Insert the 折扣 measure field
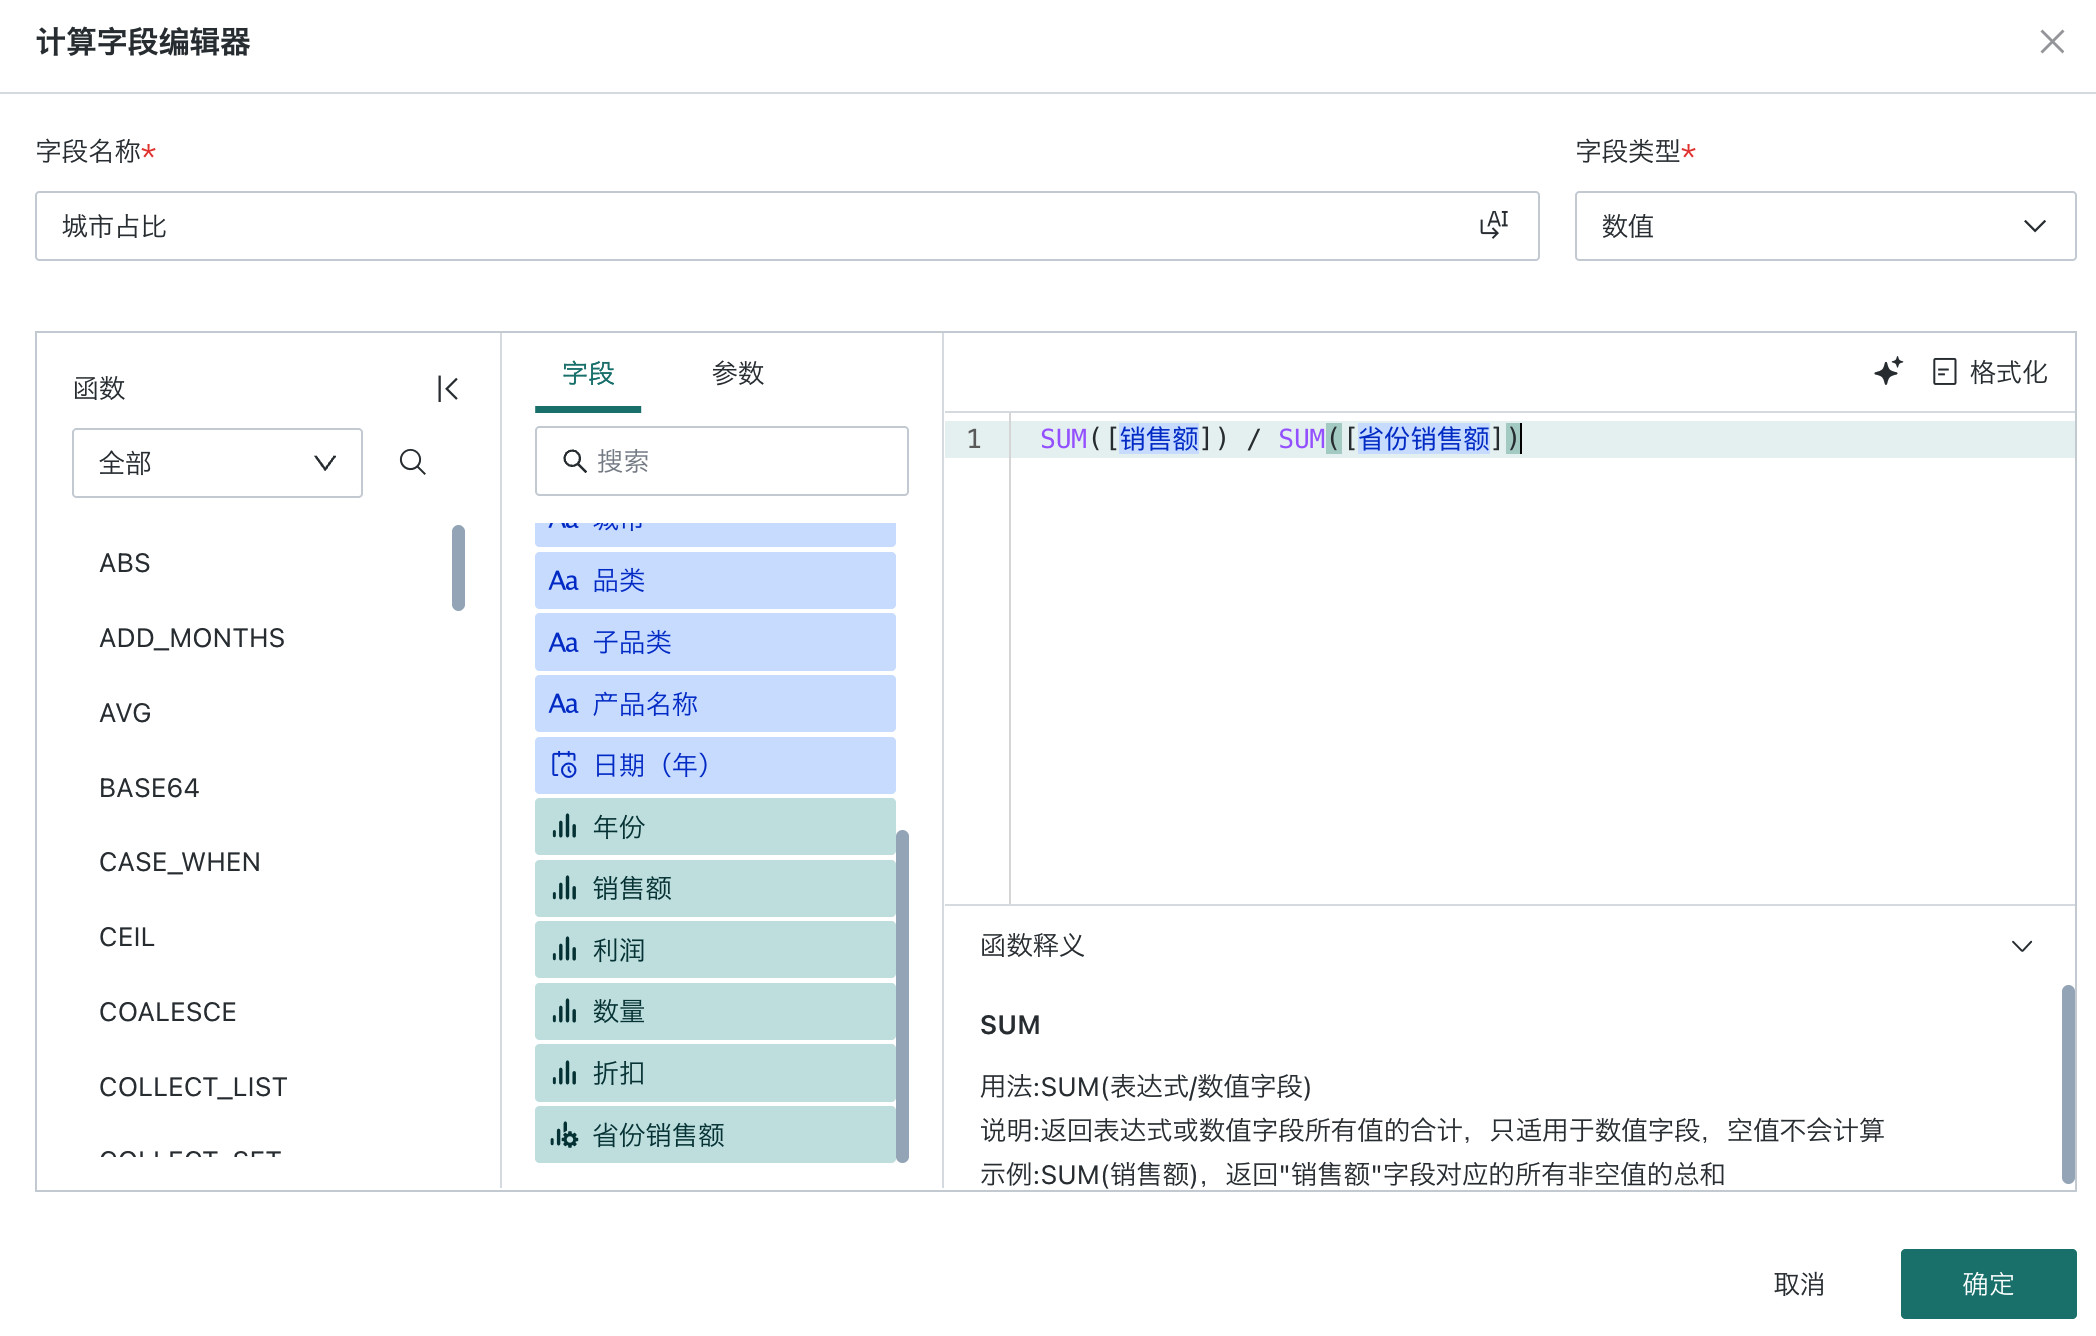 tap(715, 1073)
